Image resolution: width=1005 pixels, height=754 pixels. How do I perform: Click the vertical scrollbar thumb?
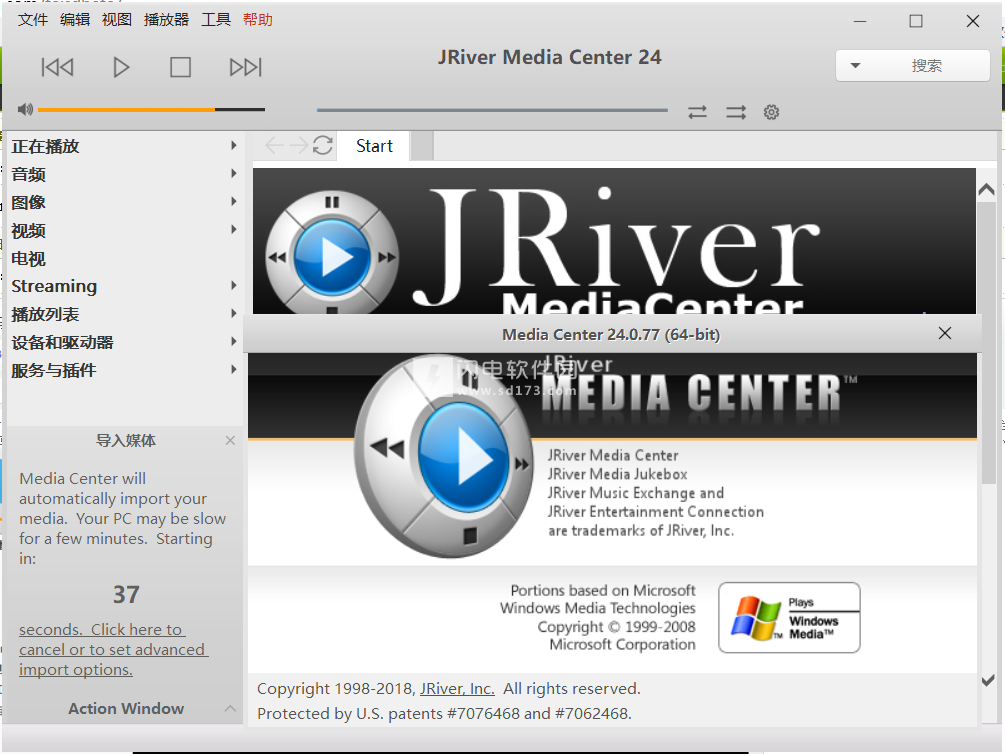click(988, 343)
